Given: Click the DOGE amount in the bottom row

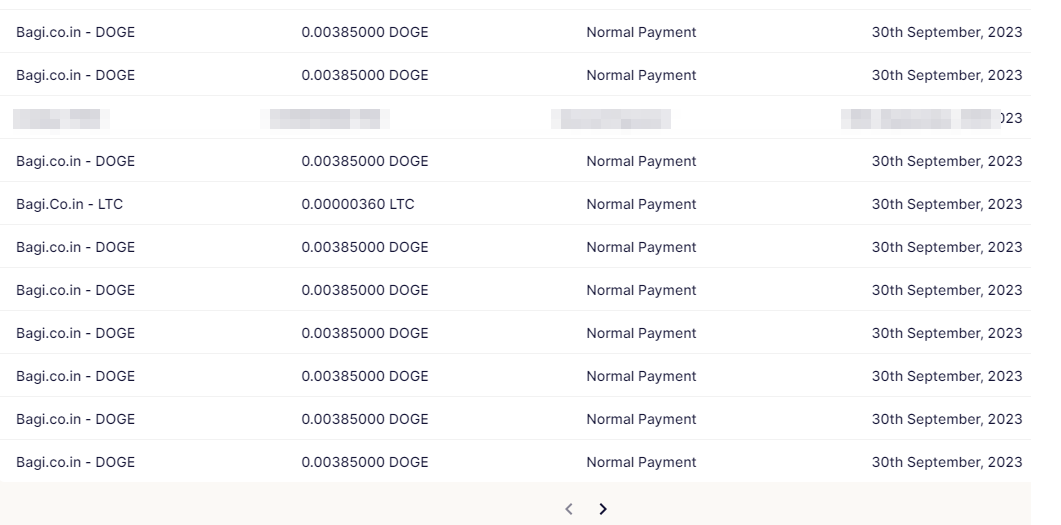Looking at the screenshot, I should pos(365,462).
